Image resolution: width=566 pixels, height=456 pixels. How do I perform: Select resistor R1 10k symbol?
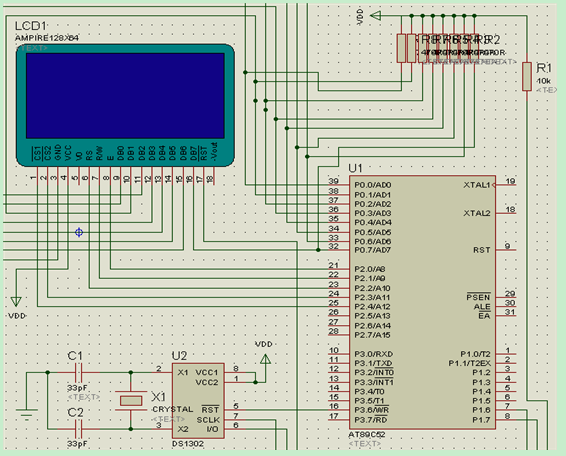point(527,77)
